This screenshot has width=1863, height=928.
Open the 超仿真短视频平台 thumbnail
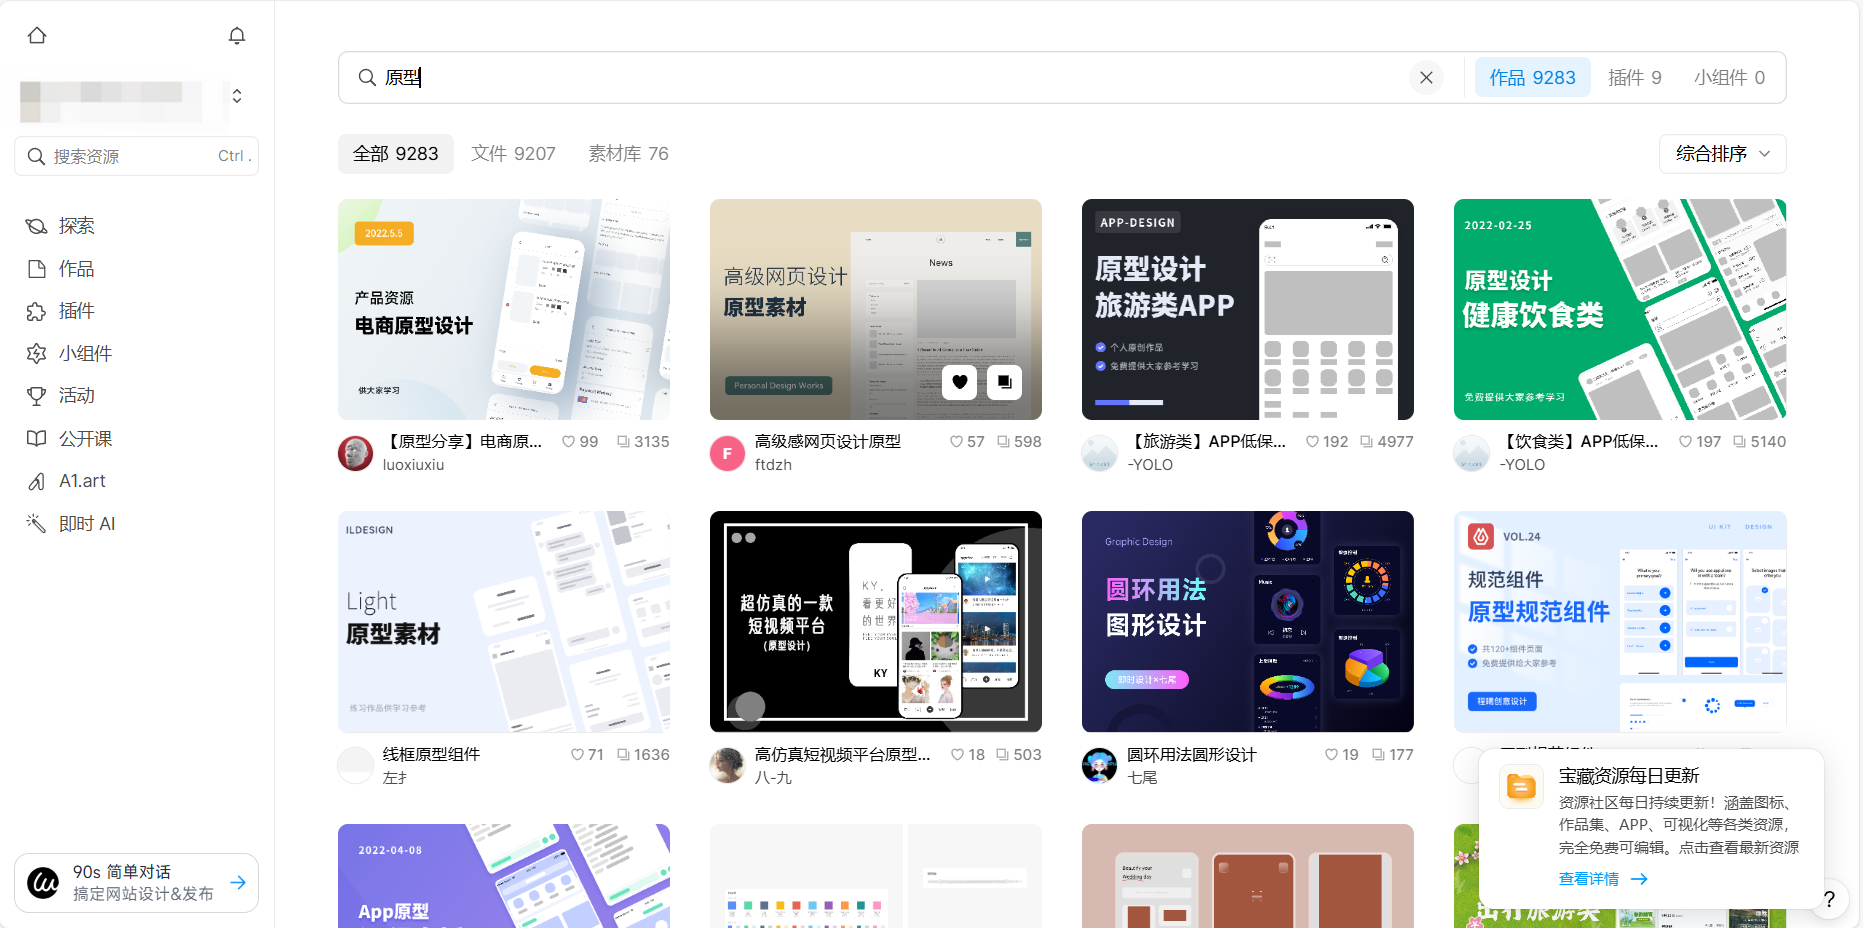(x=876, y=621)
